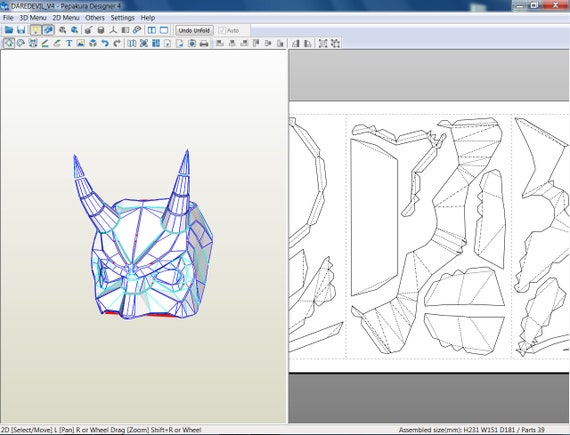This screenshot has width=570, height=435.
Task: Show the 3D axis icon
Action: click(113, 30)
